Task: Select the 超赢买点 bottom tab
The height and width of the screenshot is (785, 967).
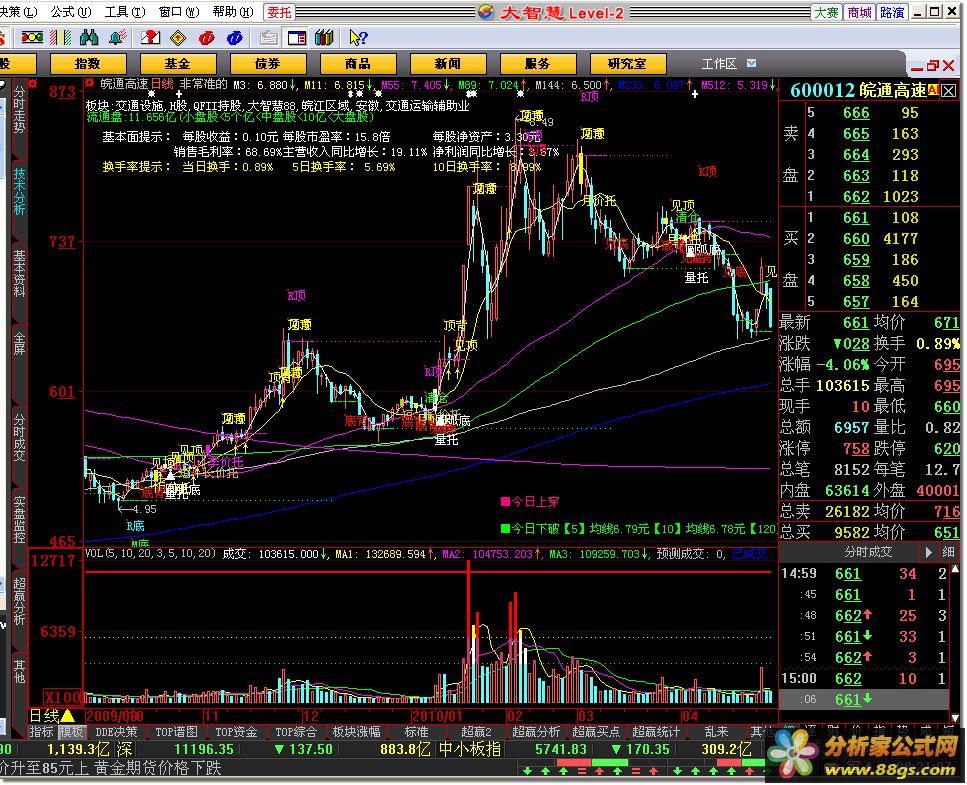Action: pyautogui.click(x=596, y=732)
